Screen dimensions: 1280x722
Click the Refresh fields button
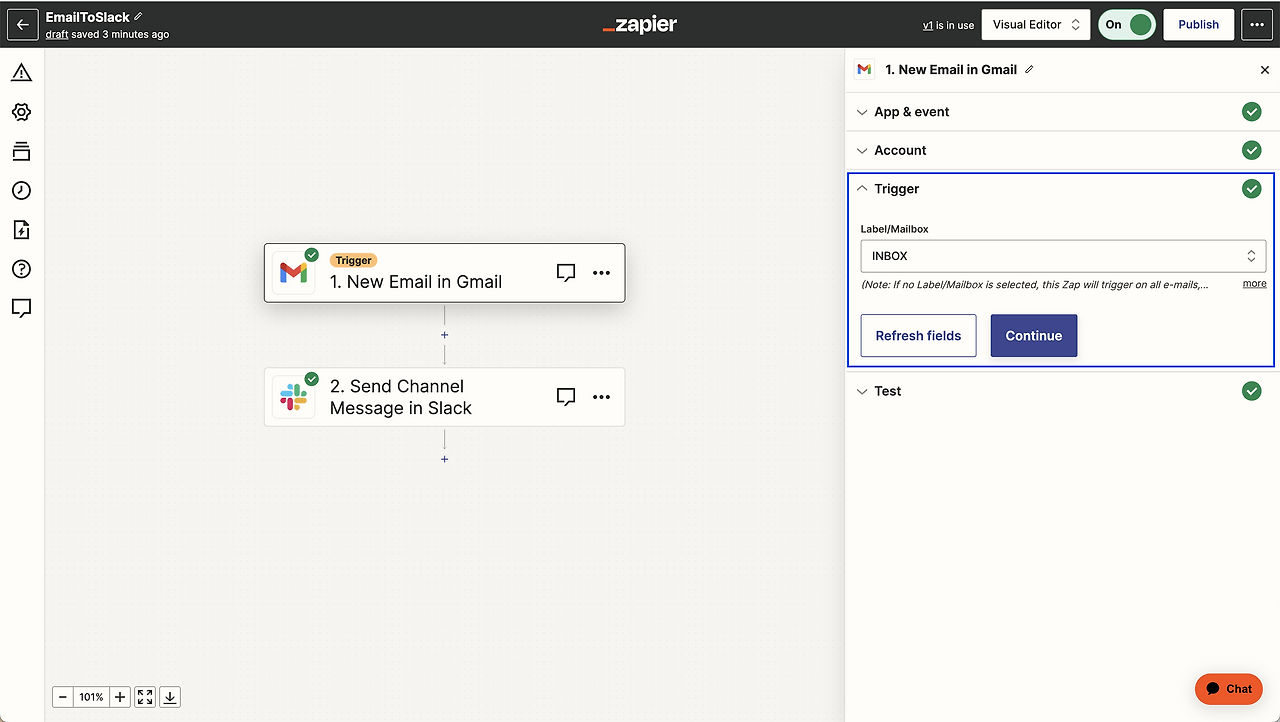918,336
